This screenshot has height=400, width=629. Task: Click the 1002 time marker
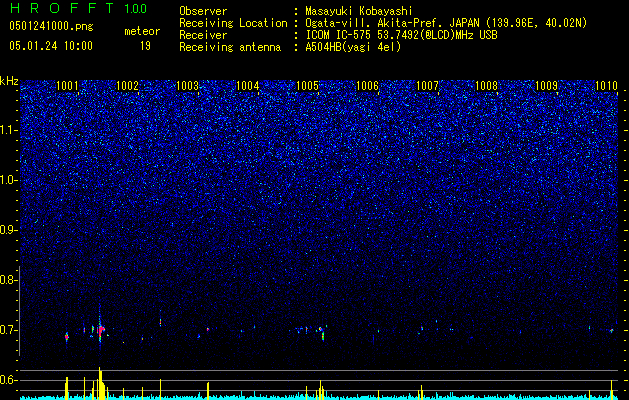pyautogui.click(x=127, y=85)
